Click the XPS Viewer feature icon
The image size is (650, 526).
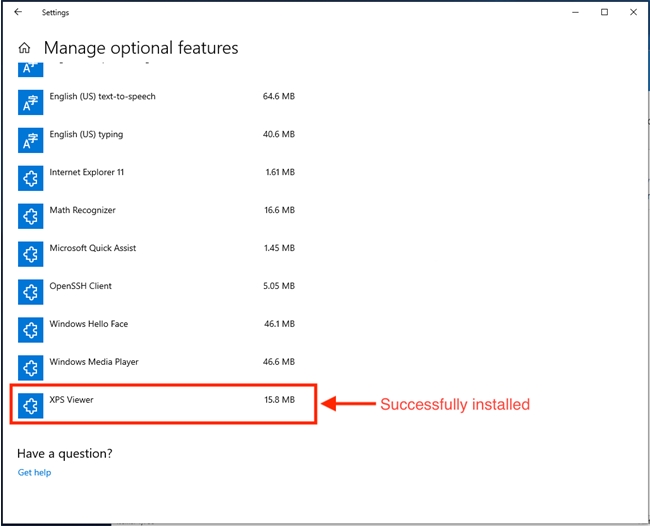(x=30, y=406)
